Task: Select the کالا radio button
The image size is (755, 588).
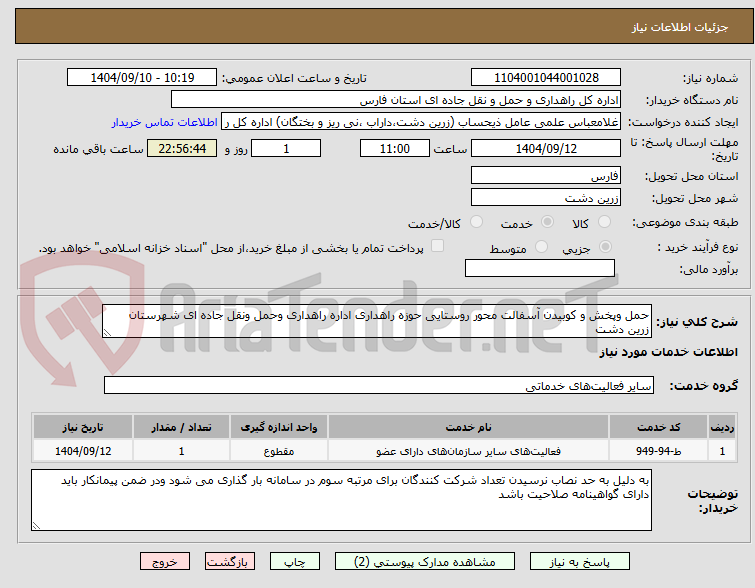Action: (604, 222)
